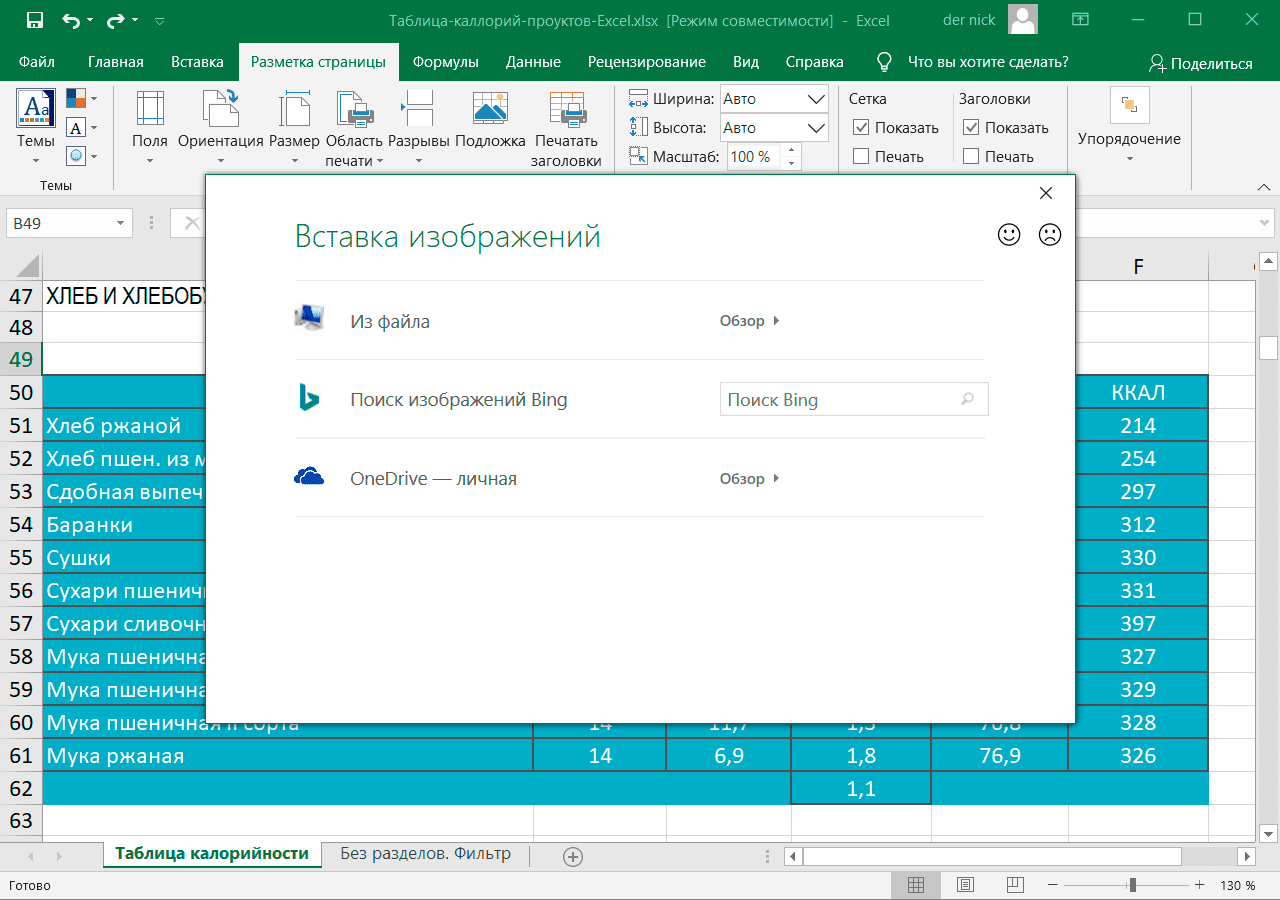The height and width of the screenshot is (900, 1280).
Task: Expand the Высота height dropdown
Action: click(816, 128)
